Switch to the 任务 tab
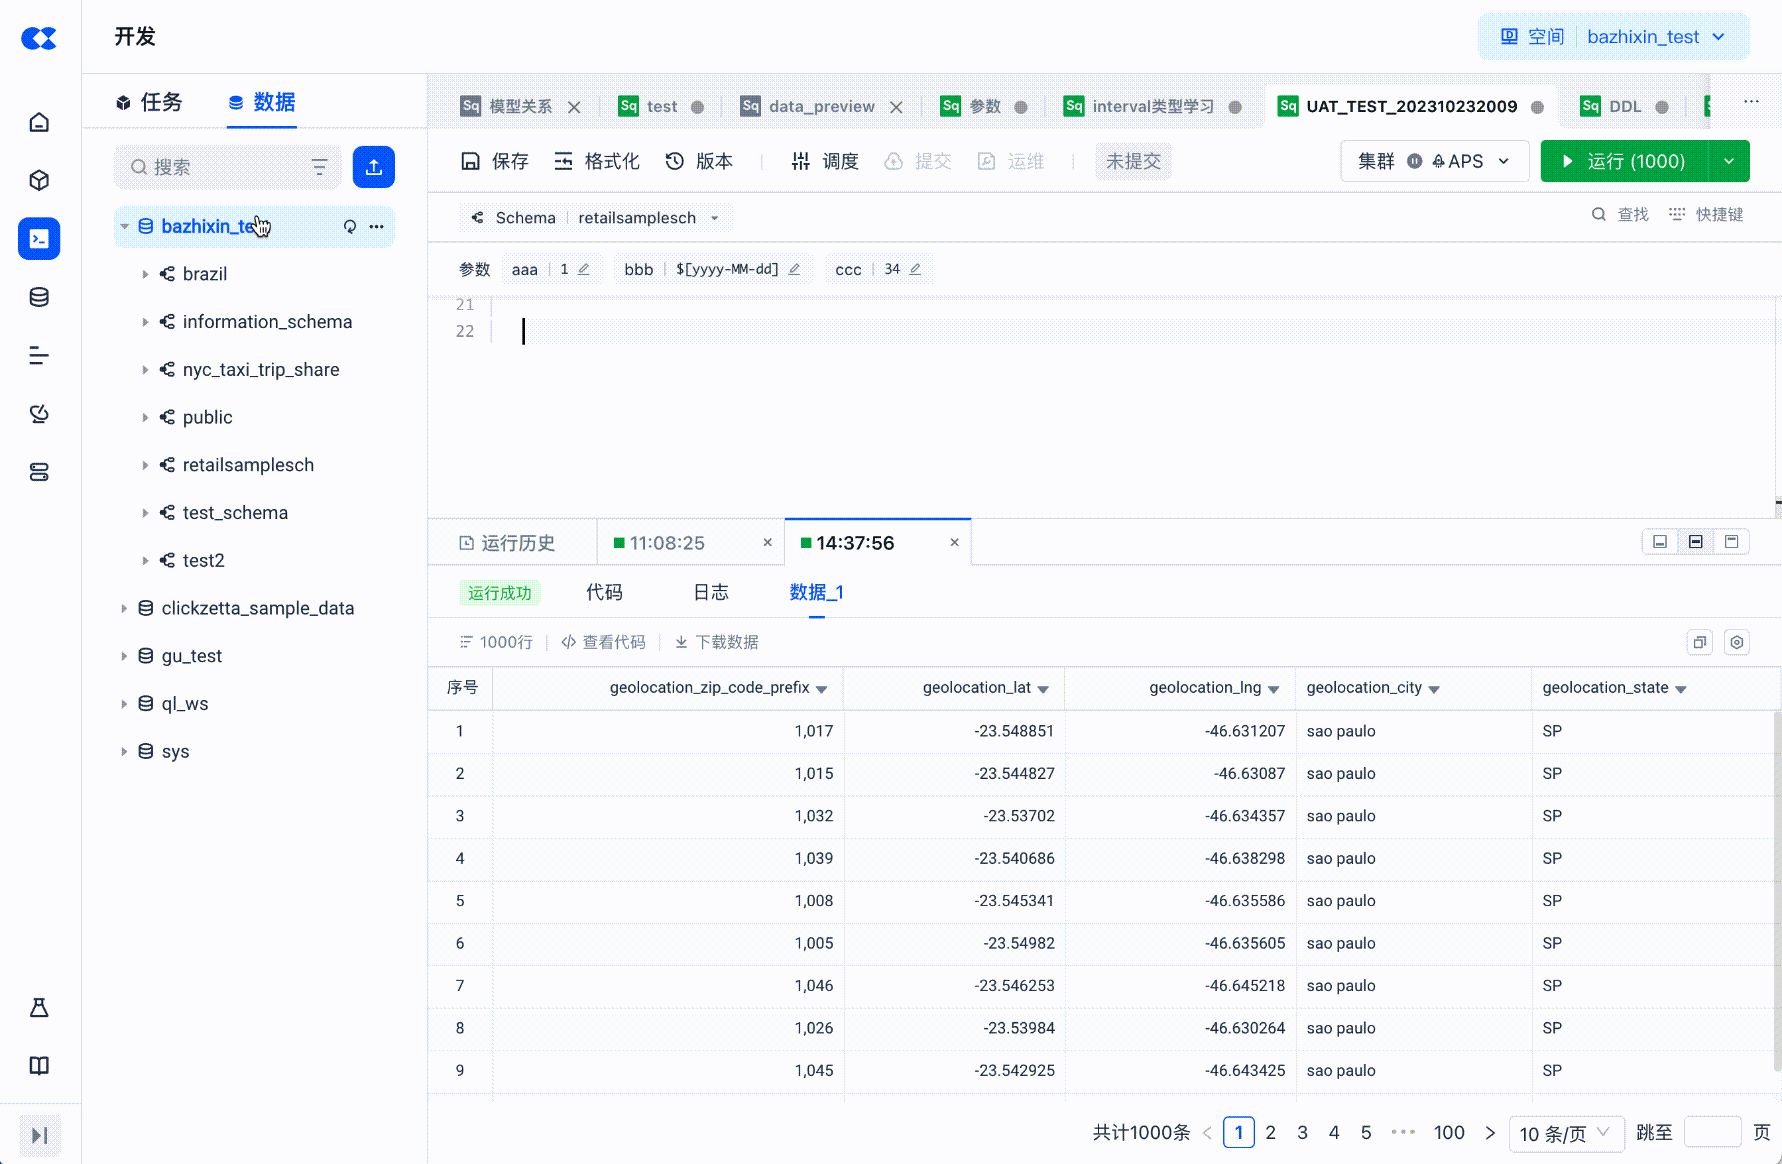This screenshot has width=1782, height=1164. [x=150, y=102]
